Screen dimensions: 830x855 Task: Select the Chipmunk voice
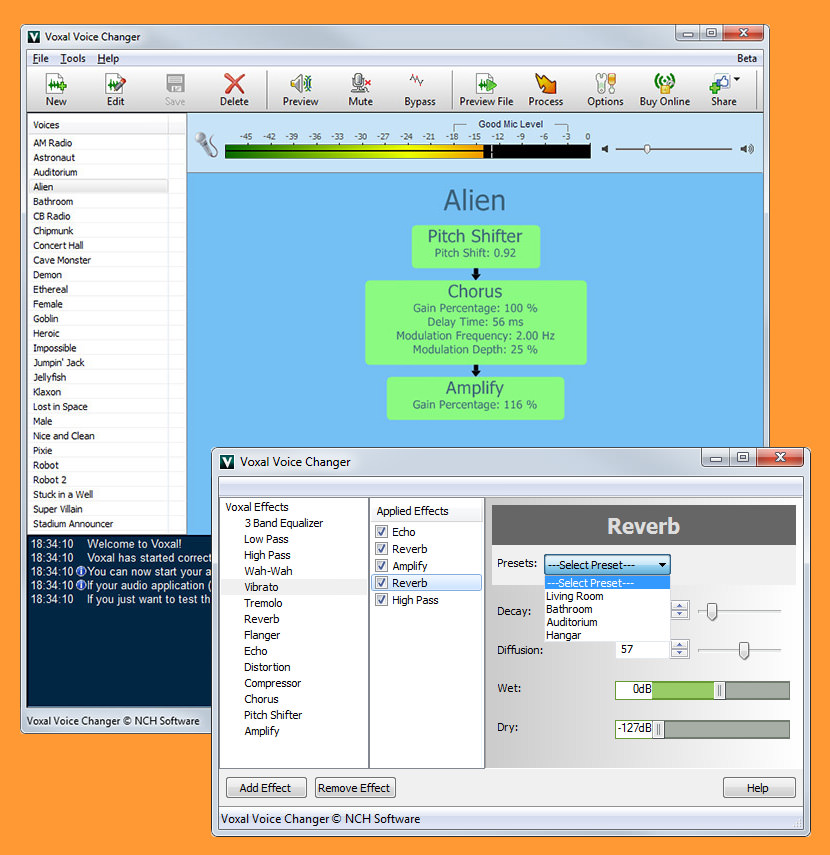click(x=53, y=231)
